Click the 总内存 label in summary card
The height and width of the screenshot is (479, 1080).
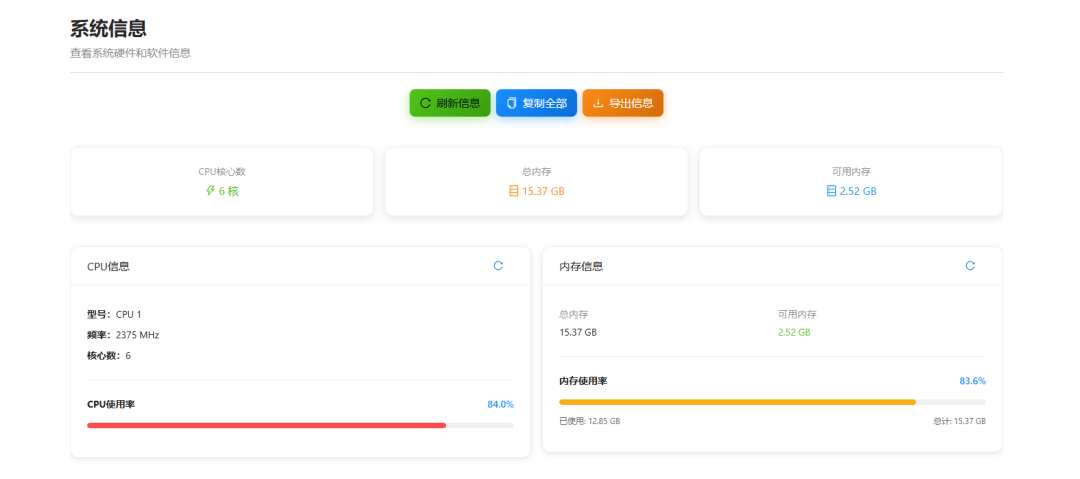tap(537, 172)
